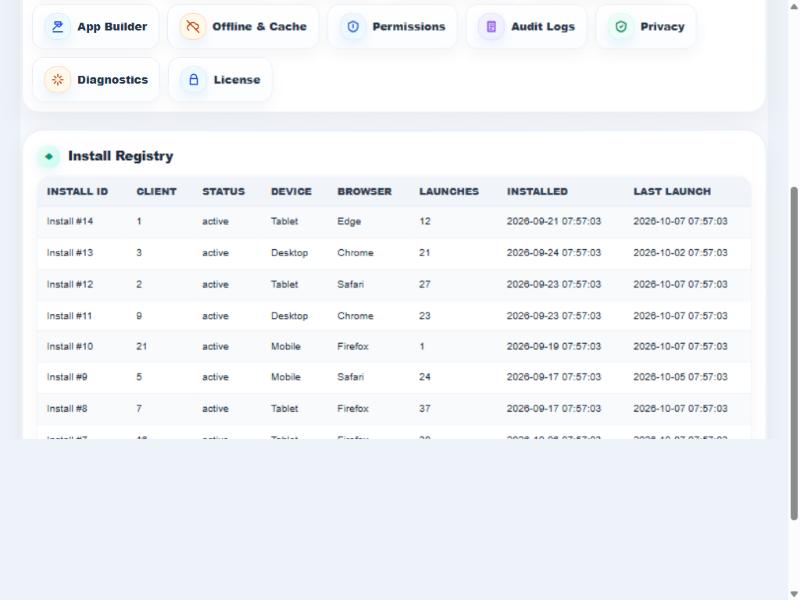Click the Diagnostics spinner icon

[58, 80]
